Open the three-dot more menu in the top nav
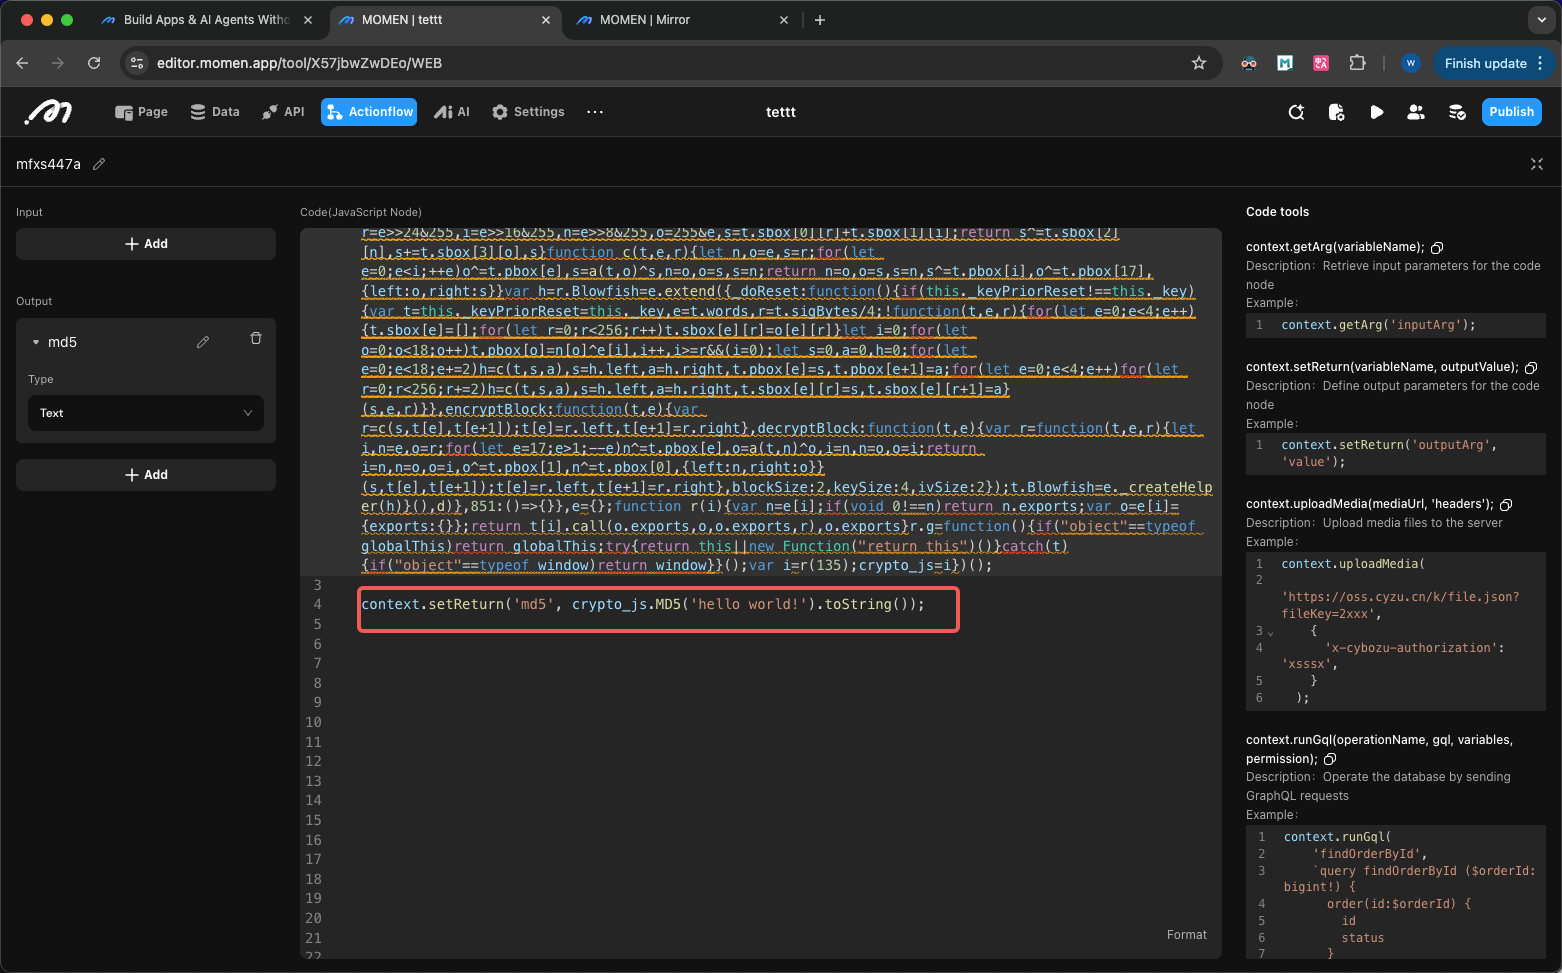The width and height of the screenshot is (1562, 973). click(595, 112)
